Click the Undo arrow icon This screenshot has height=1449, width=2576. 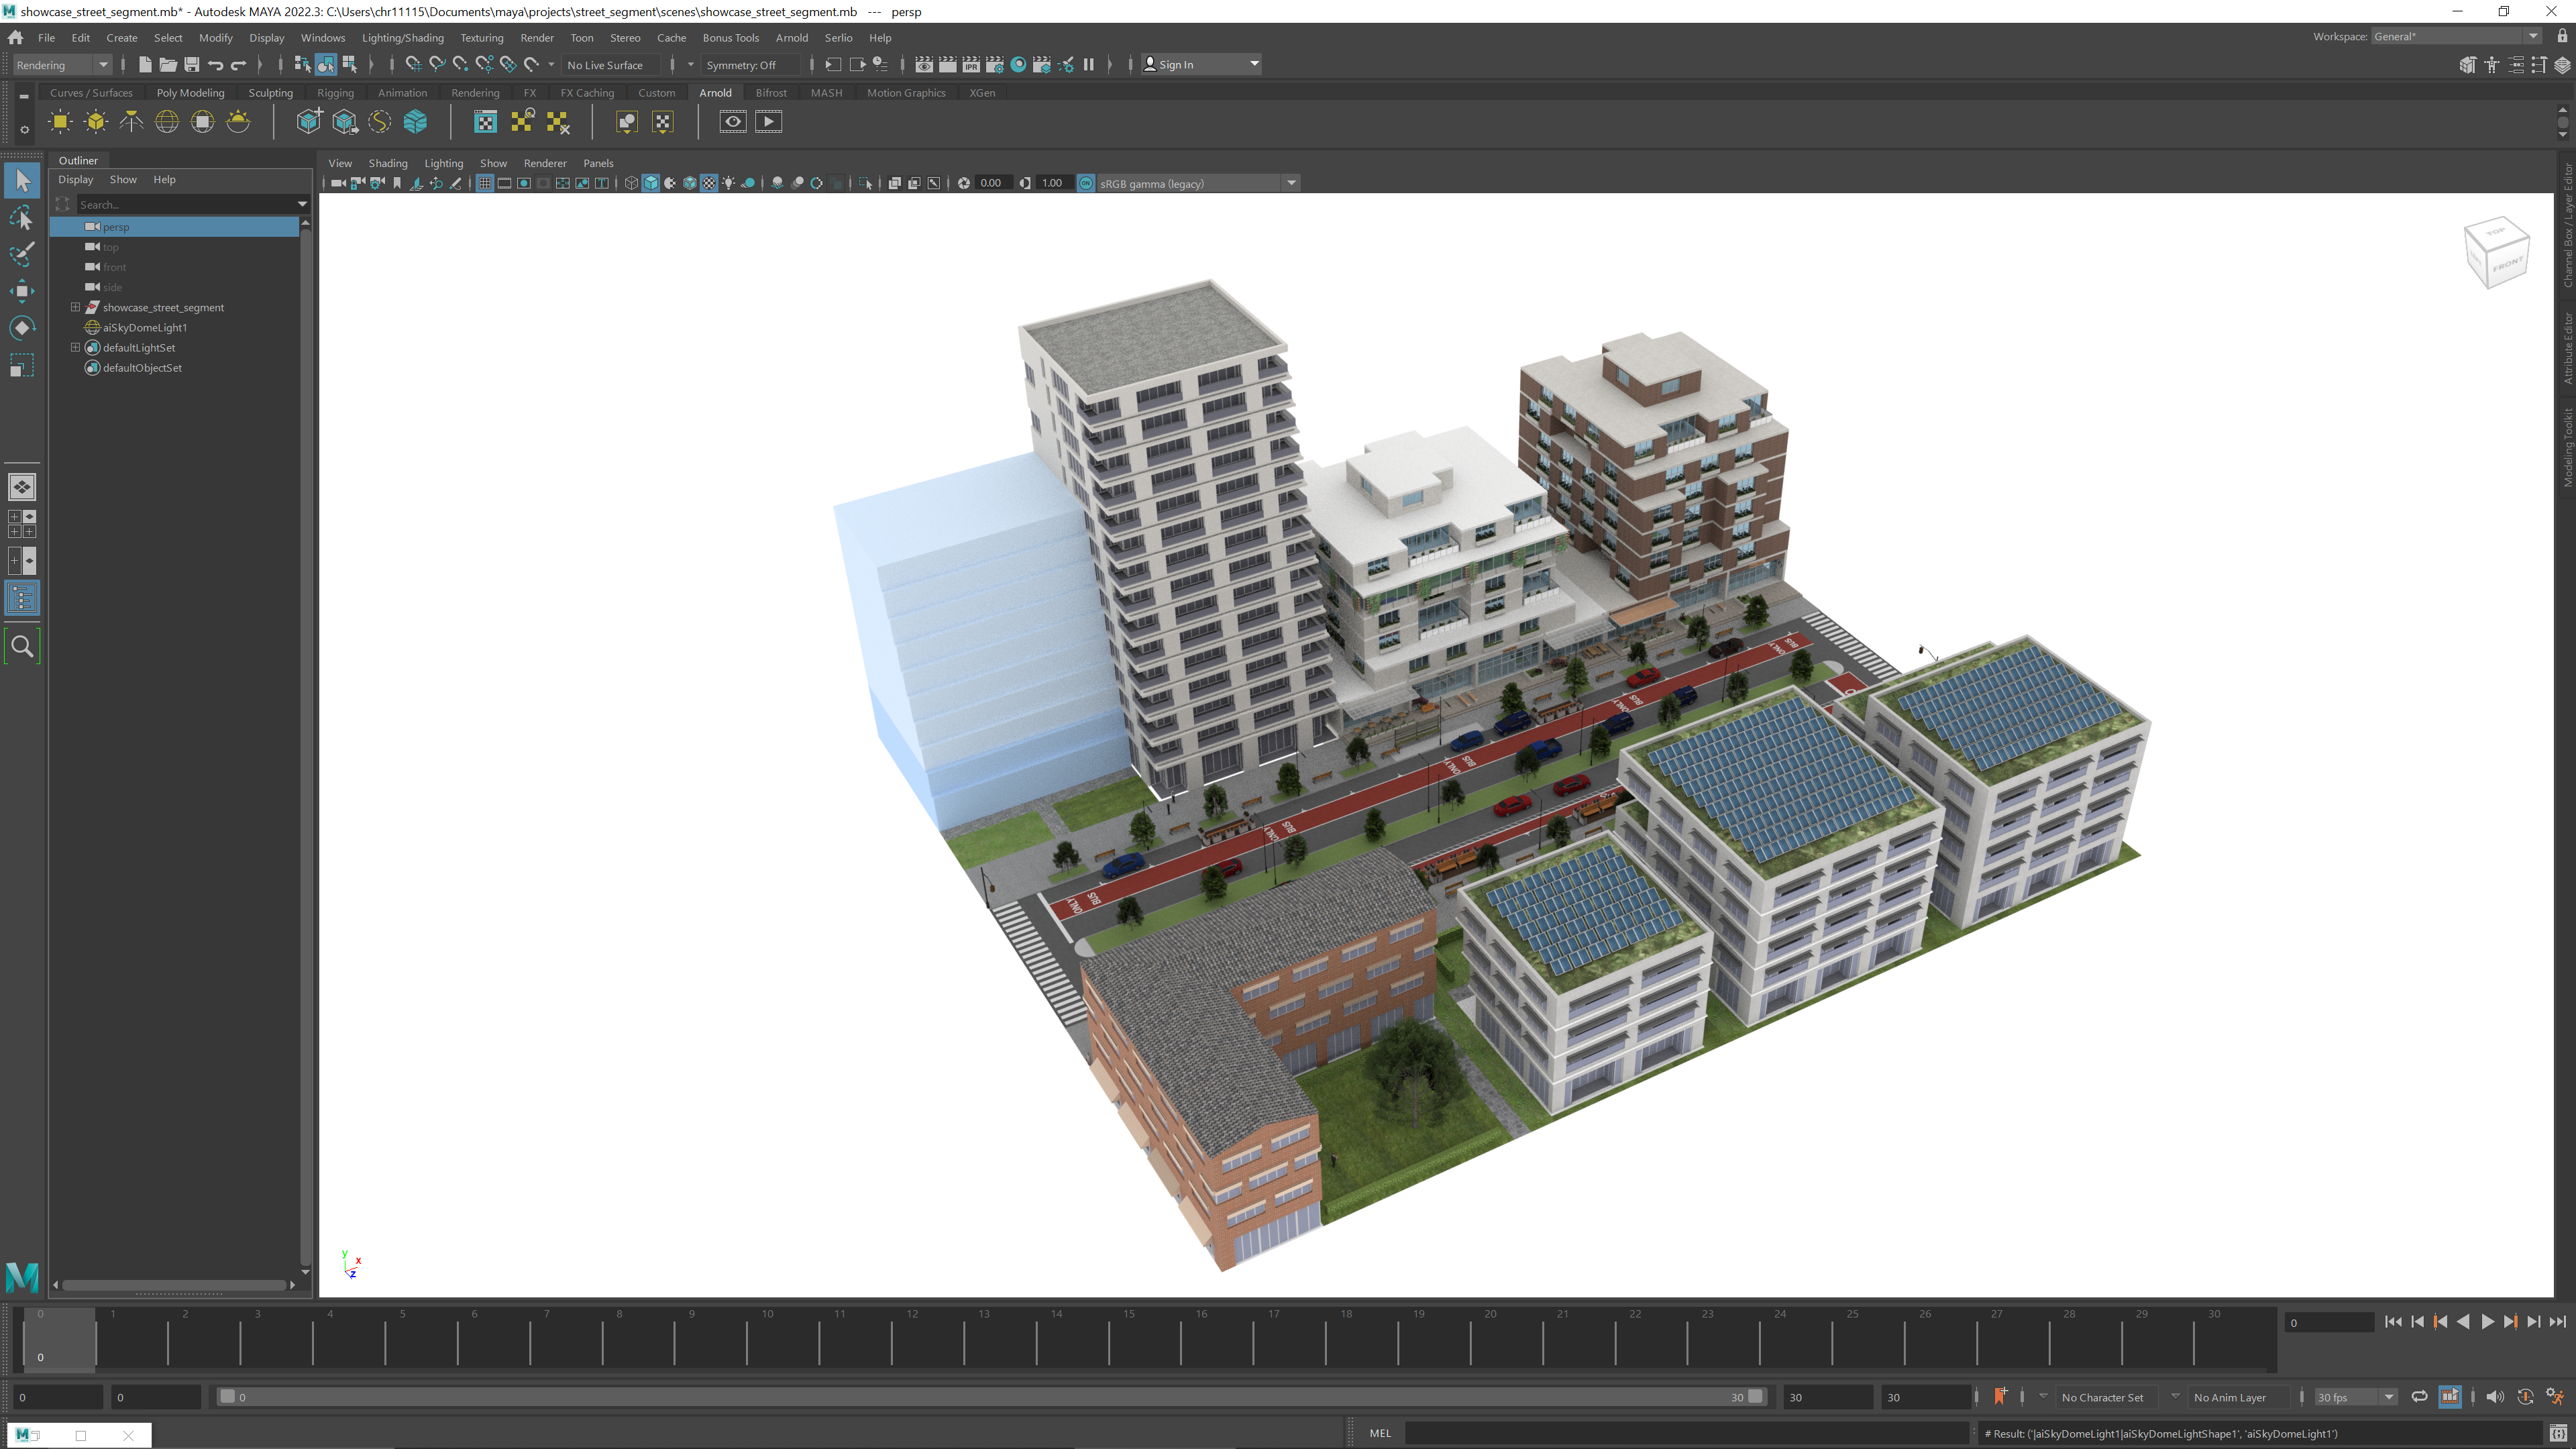pos(215,65)
